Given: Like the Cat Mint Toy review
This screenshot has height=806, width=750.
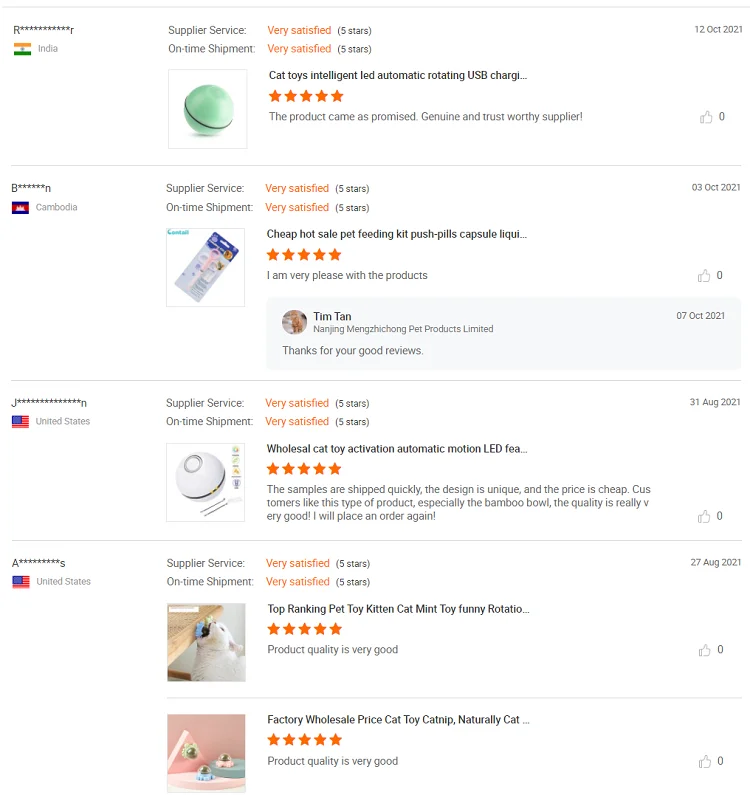Looking at the screenshot, I should (x=705, y=650).
